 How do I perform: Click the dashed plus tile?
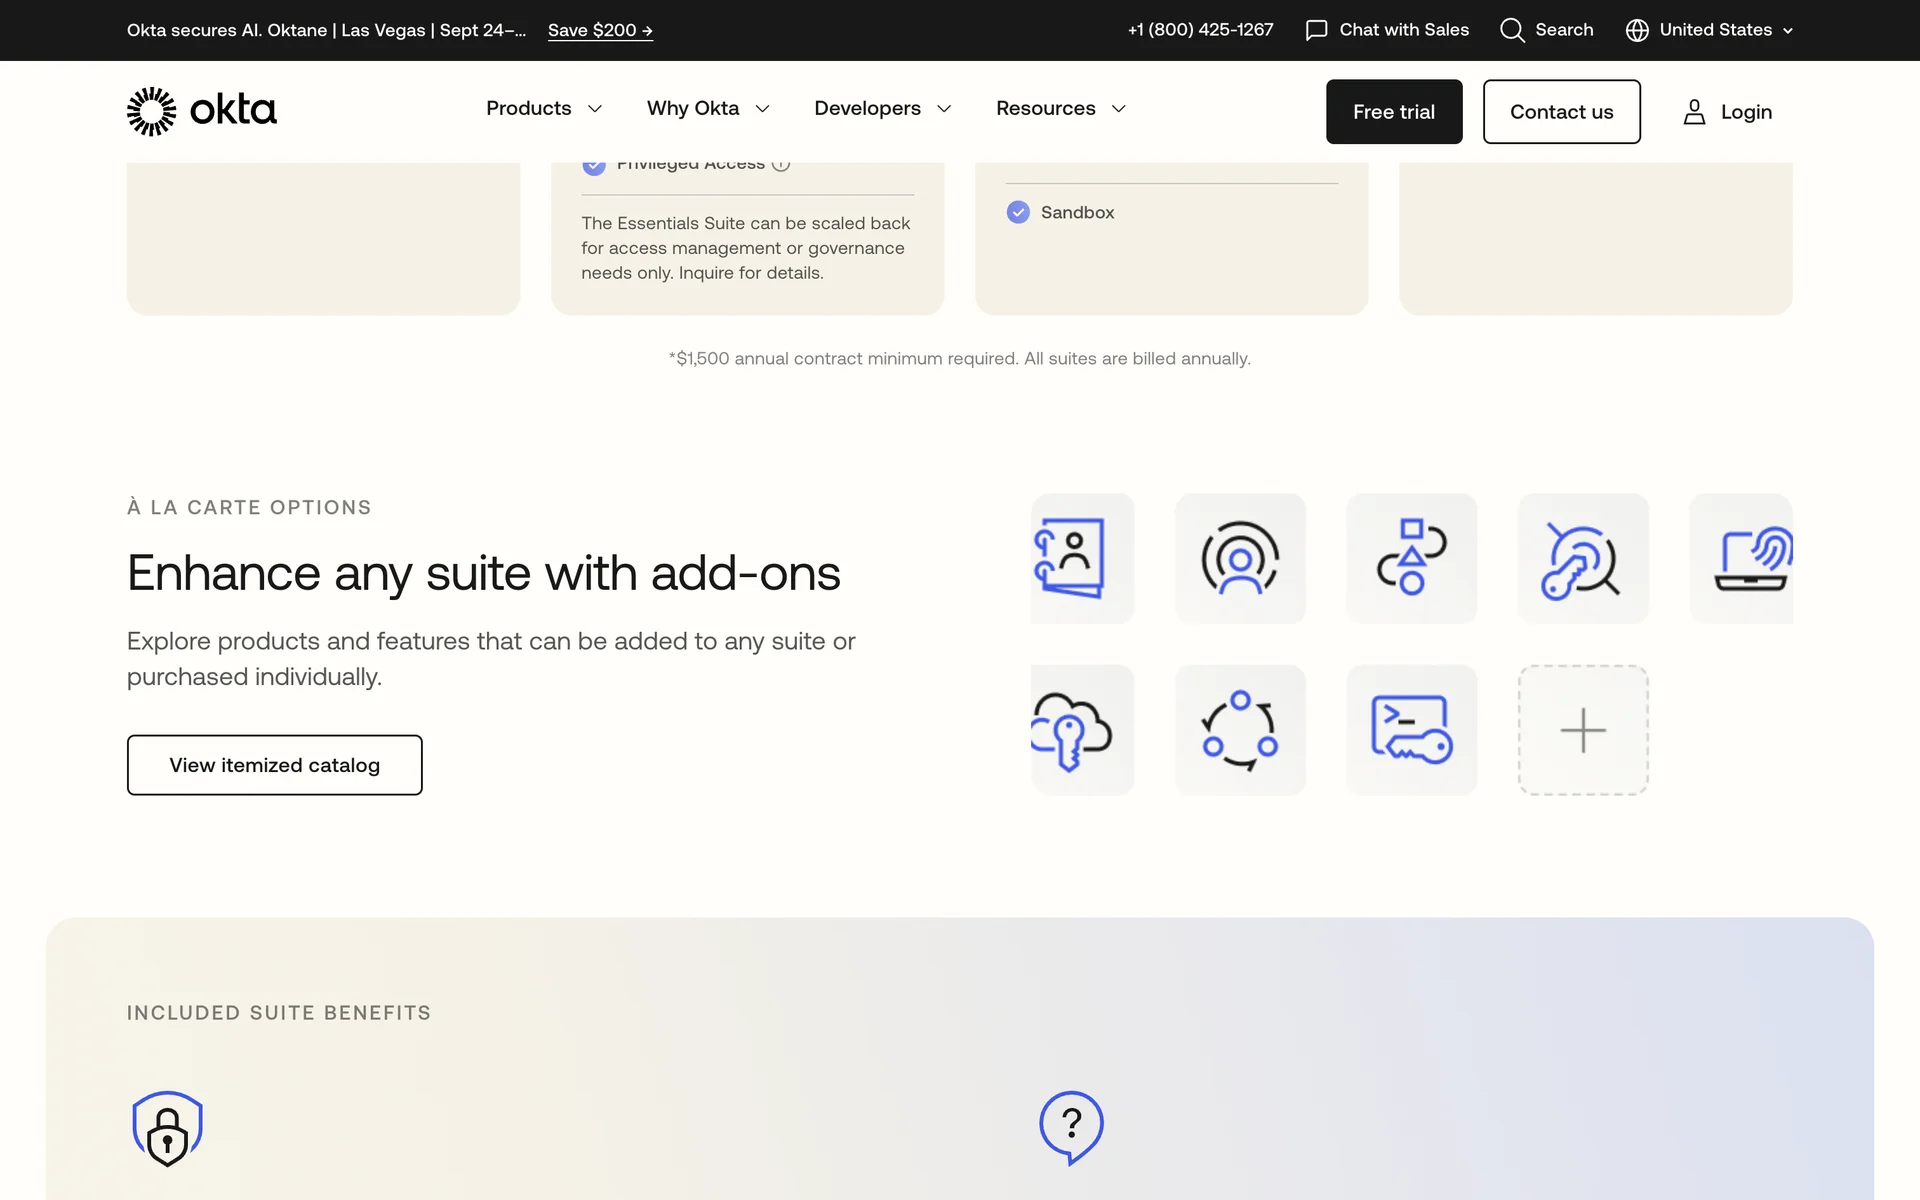click(1582, 730)
